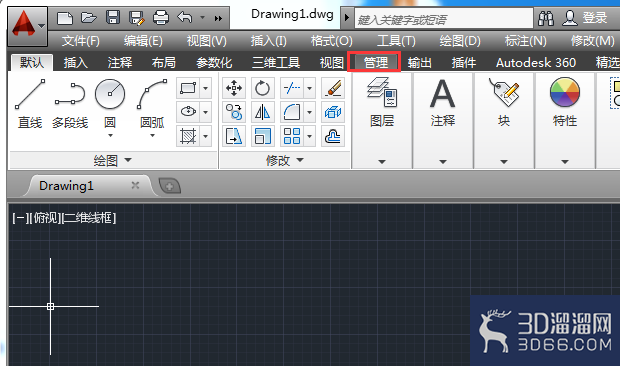Image resolution: width=620 pixels, height=366 pixels.
Task: Select the Copy tool icon
Action: pyautogui.click(x=234, y=112)
